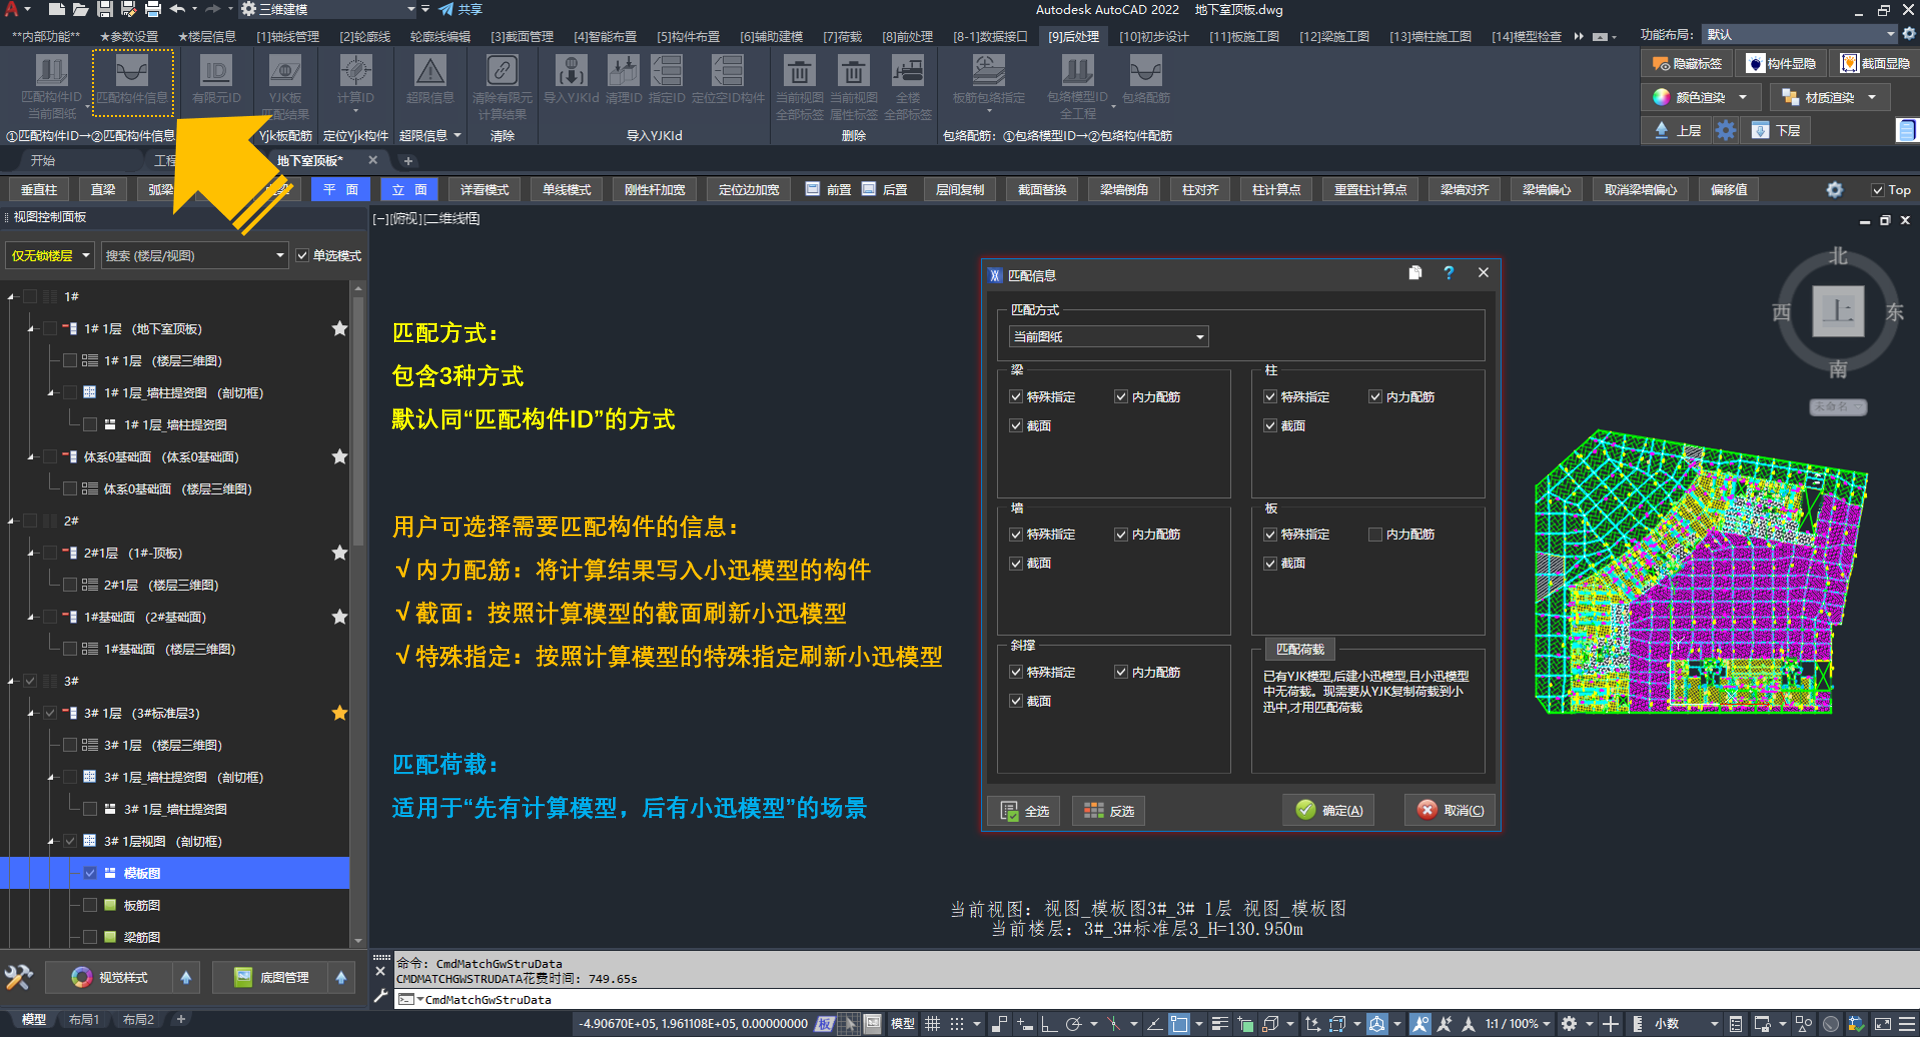Click the 匹配荷载 button
Image resolution: width=1920 pixels, height=1038 pixels.
[x=1300, y=650]
